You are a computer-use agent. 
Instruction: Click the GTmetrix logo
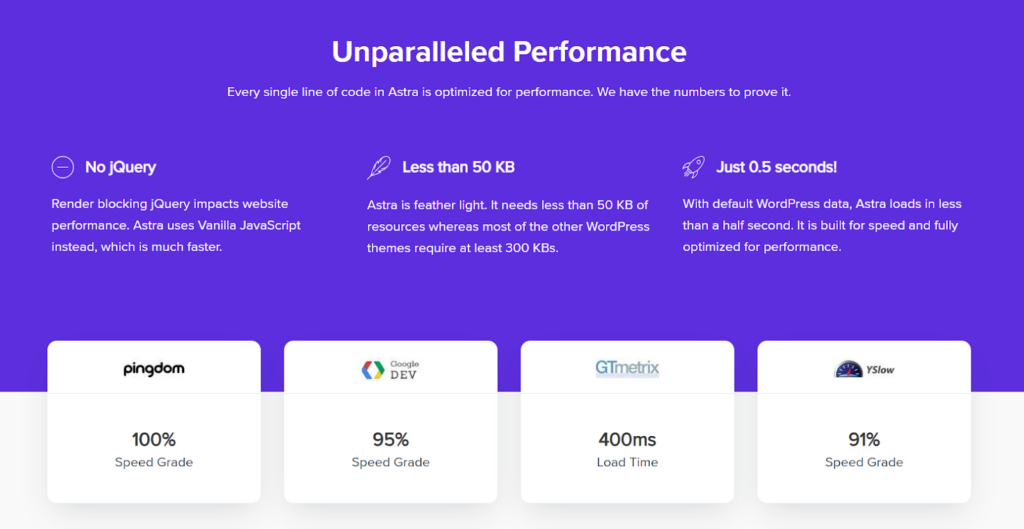(x=627, y=368)
